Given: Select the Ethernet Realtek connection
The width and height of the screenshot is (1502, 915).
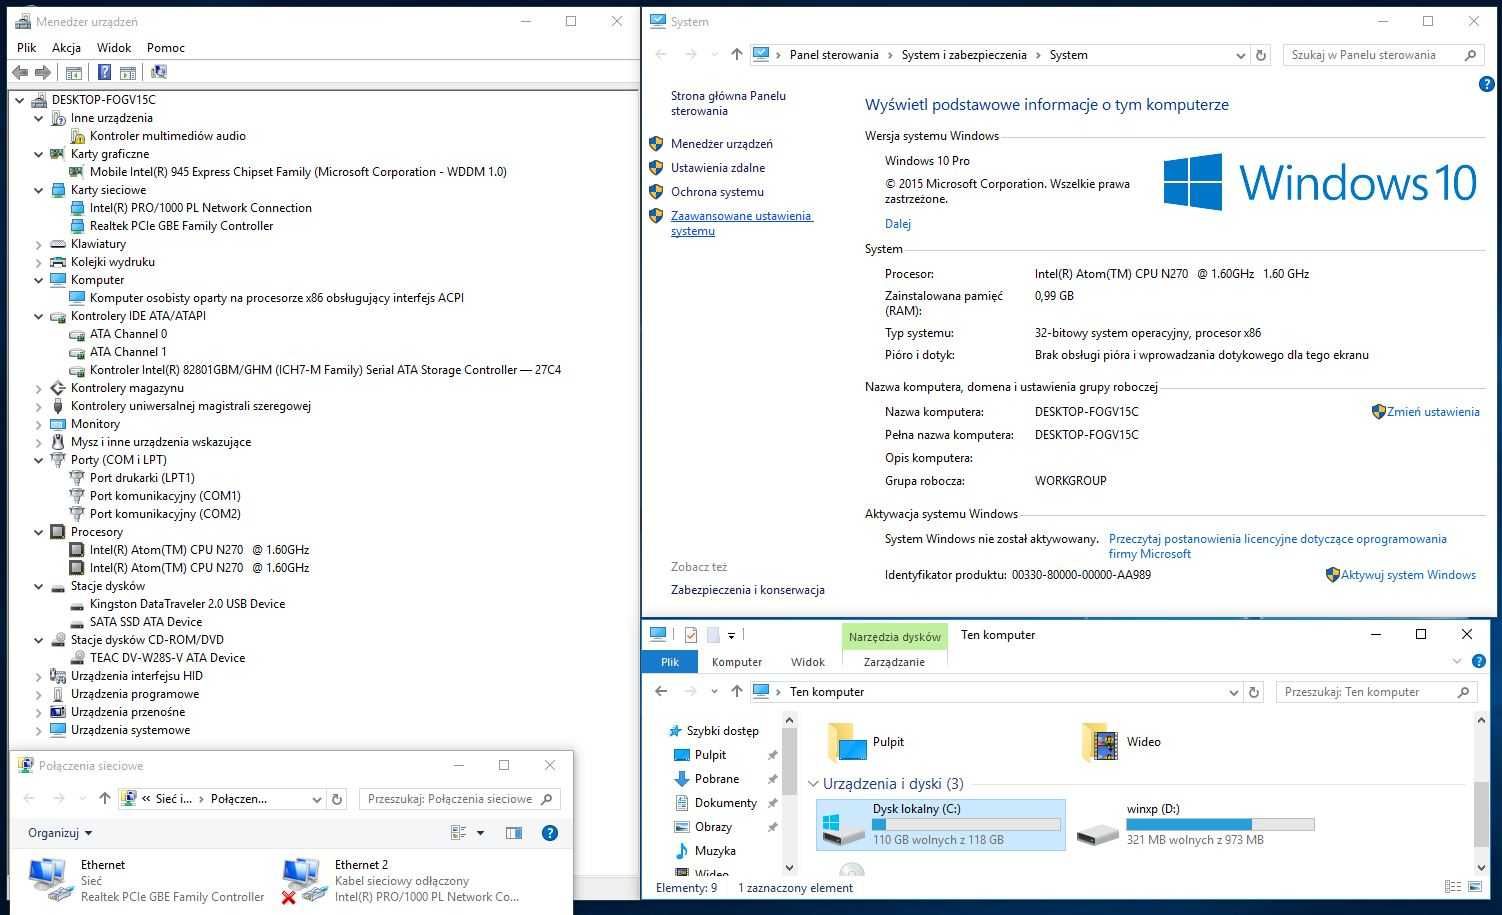Looking at the screenshot, I should pos(146,881).
